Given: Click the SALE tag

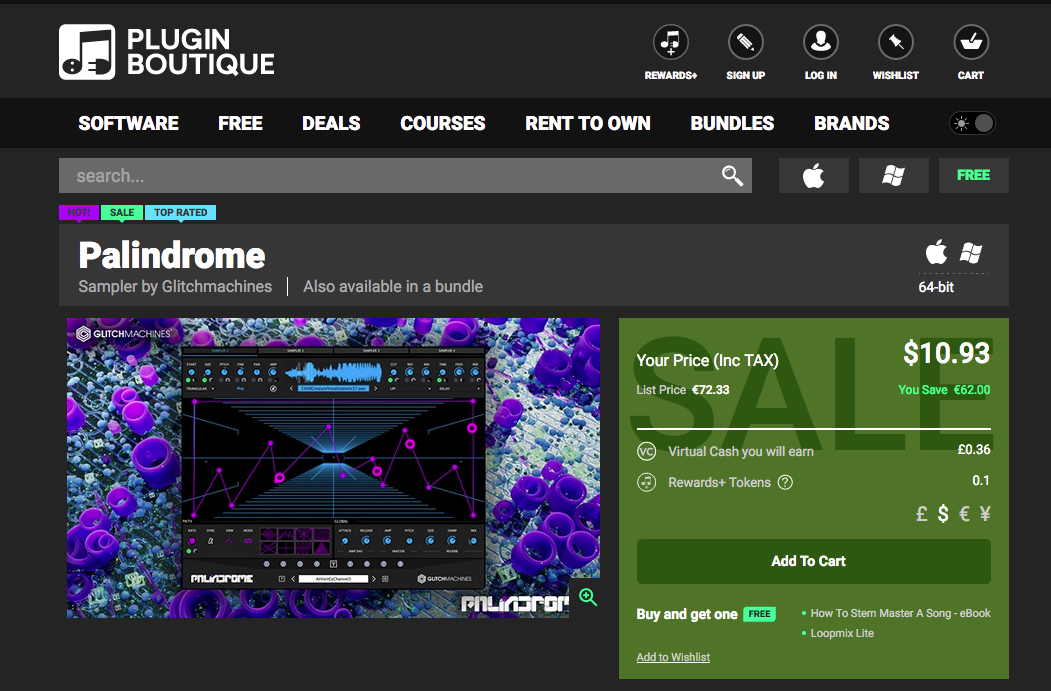Looking at the screenshot, I should pos(122,212).
